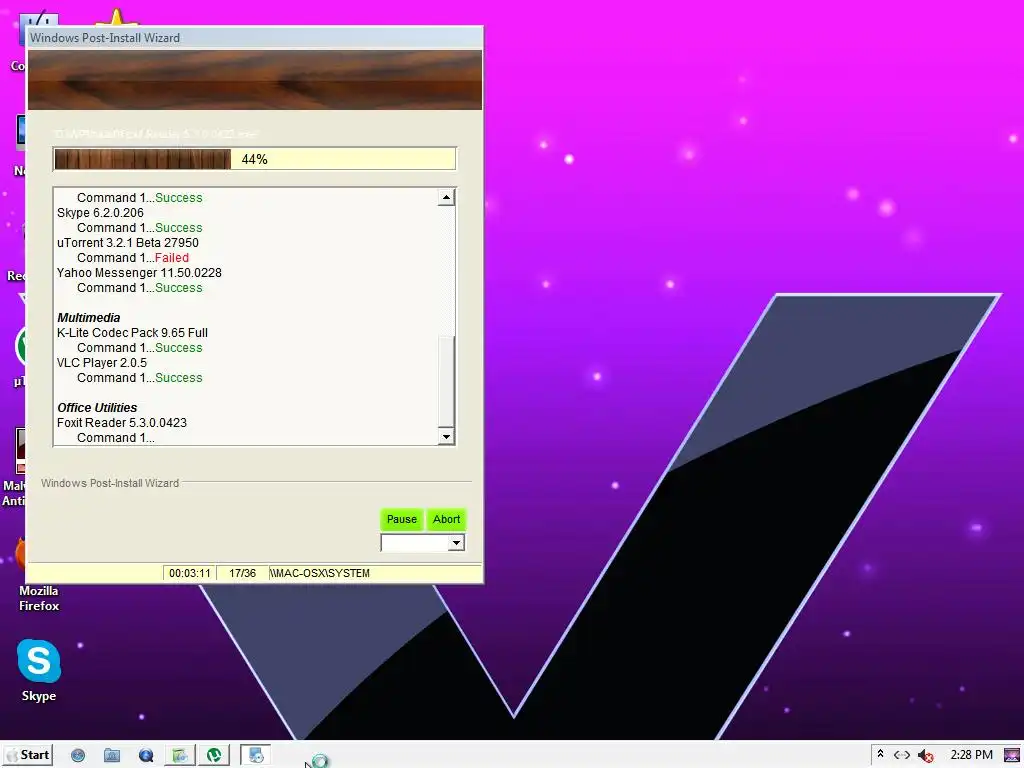
Task: Click the Office Utilities category heading
Action: [97, 408]
